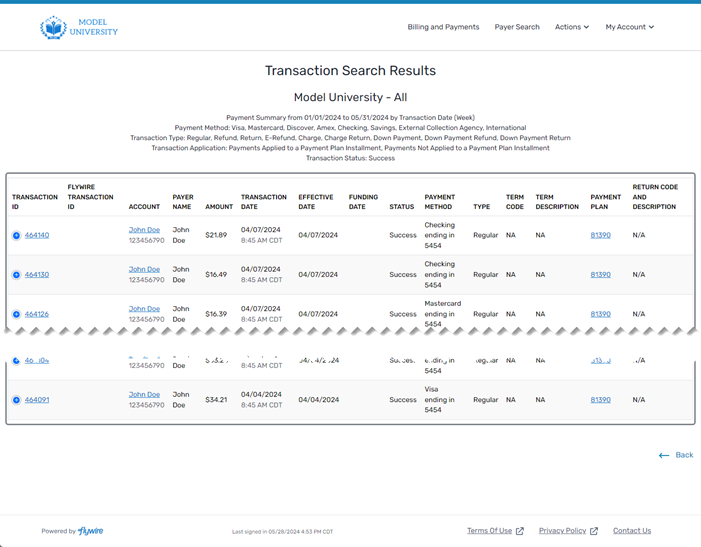Open John Doe account in 464140 row
Screen dimensions: 701x547
coord(144,230)
